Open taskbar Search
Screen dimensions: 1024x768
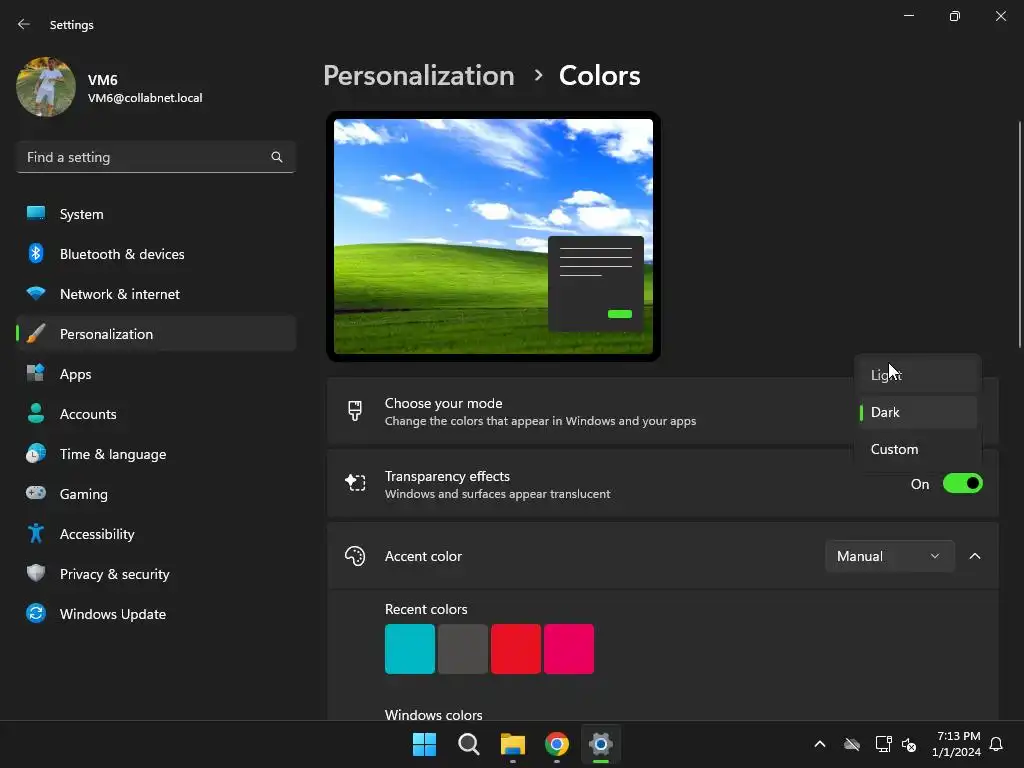469,744
